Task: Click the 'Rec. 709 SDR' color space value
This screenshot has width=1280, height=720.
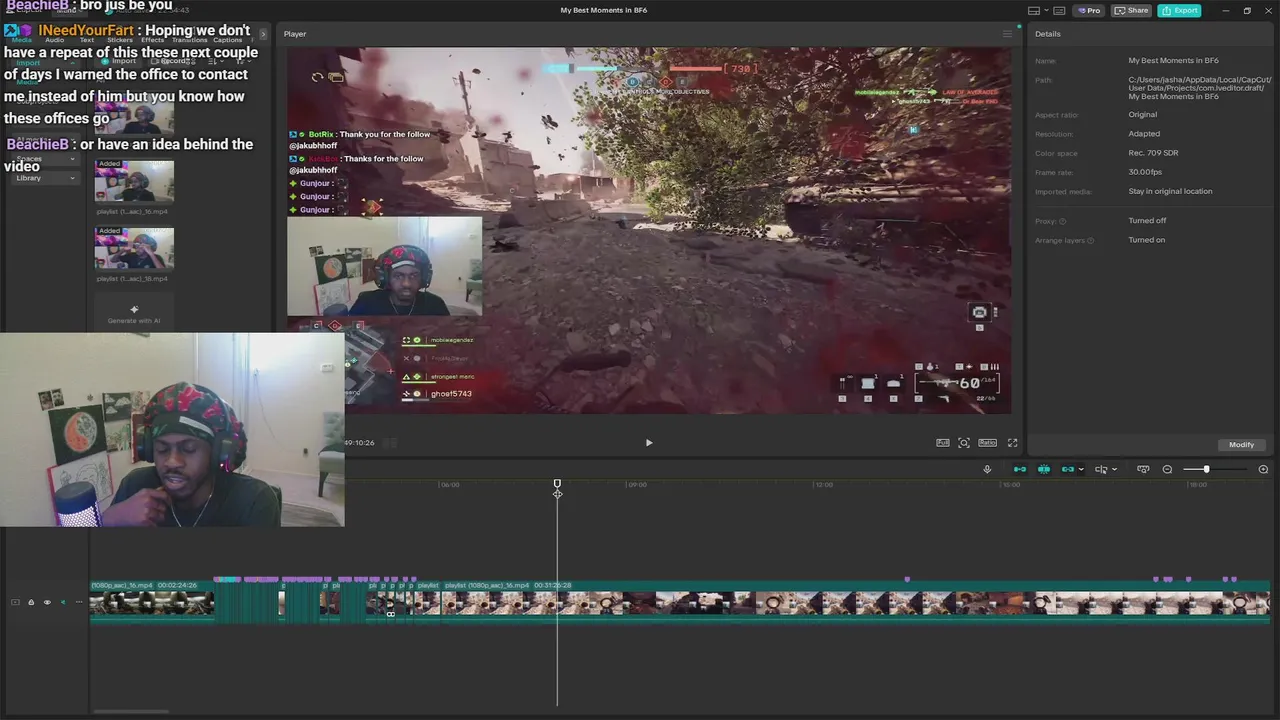Action: point(1153,153)
